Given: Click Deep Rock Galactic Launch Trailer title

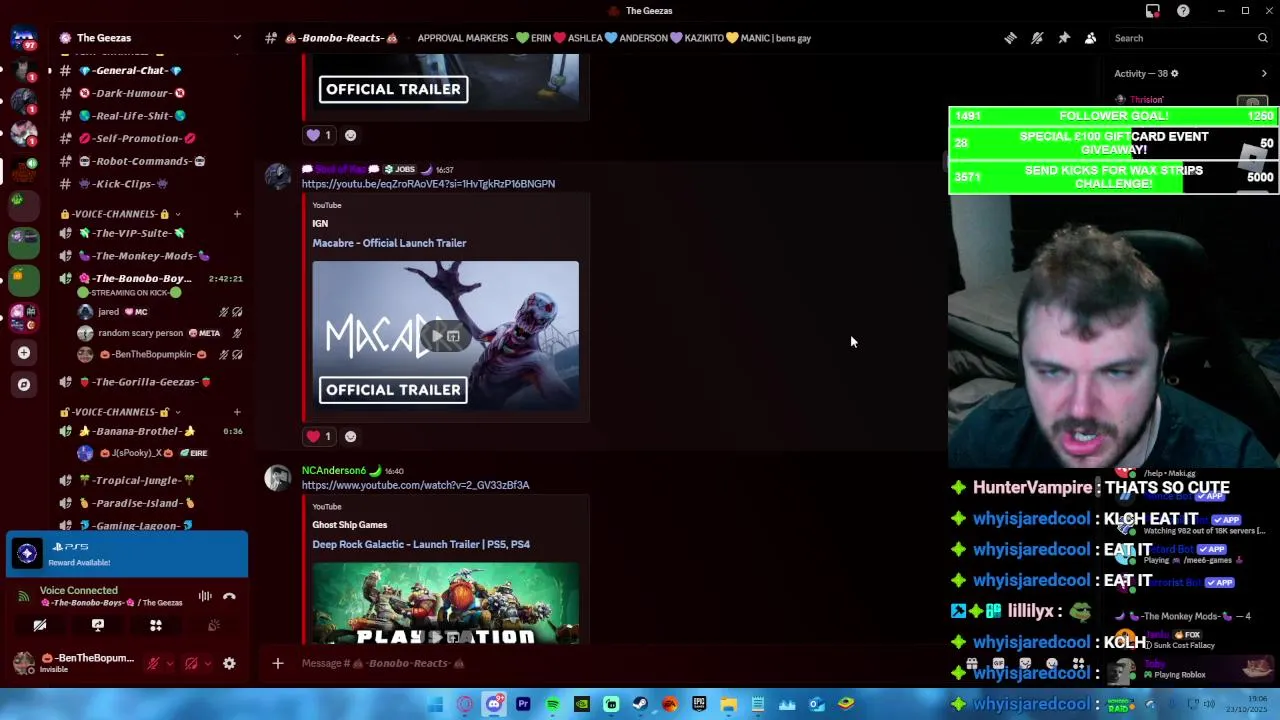Looking at the screenshot, I should coord(421,544).
